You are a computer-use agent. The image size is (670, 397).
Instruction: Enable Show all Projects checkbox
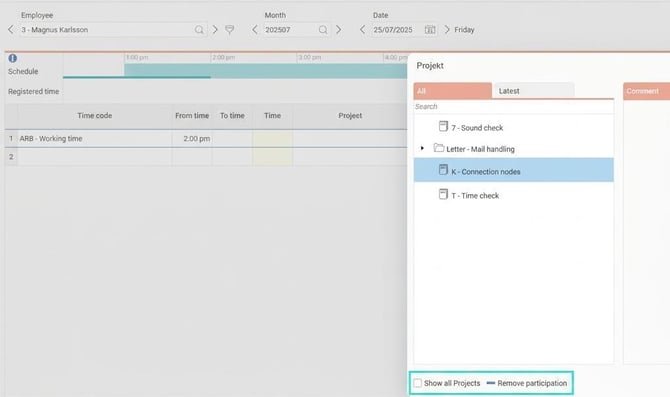click(x=417, y=383)
